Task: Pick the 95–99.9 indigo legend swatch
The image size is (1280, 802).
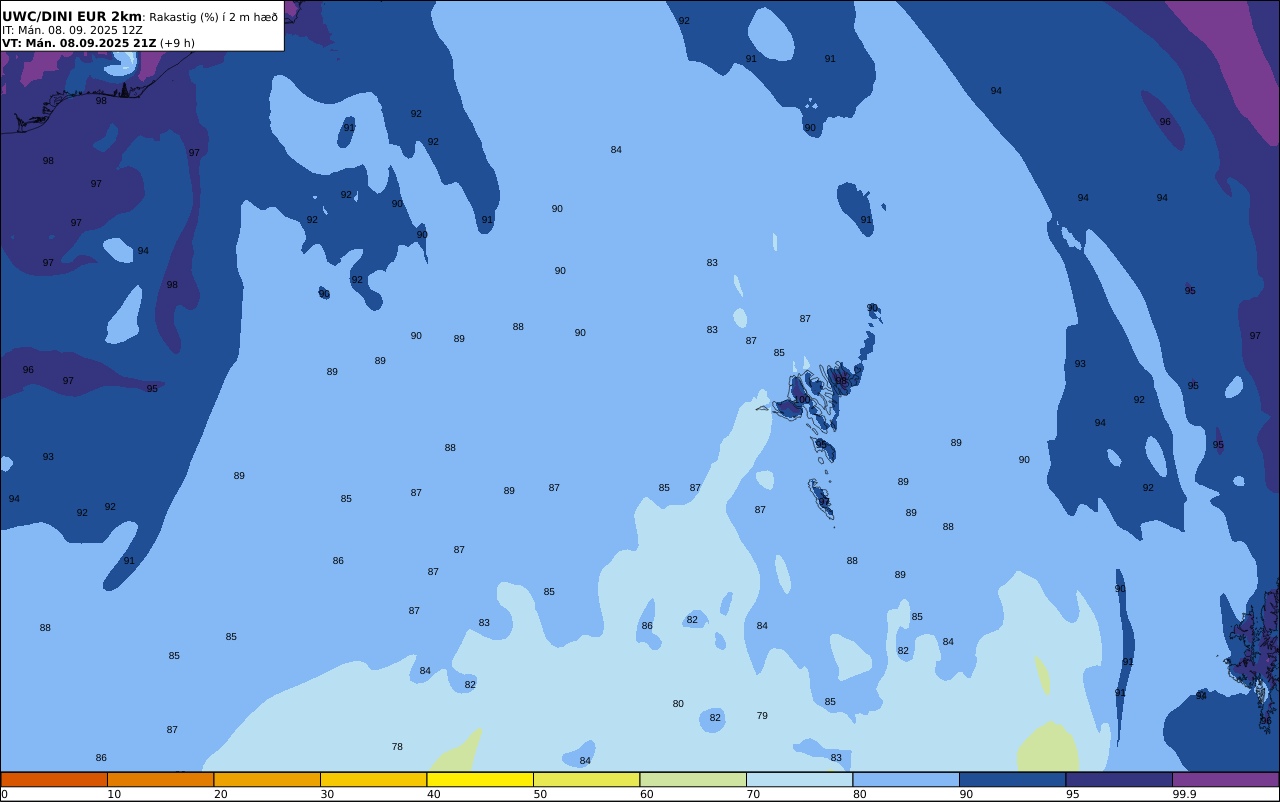Action: coord(1119,779)
